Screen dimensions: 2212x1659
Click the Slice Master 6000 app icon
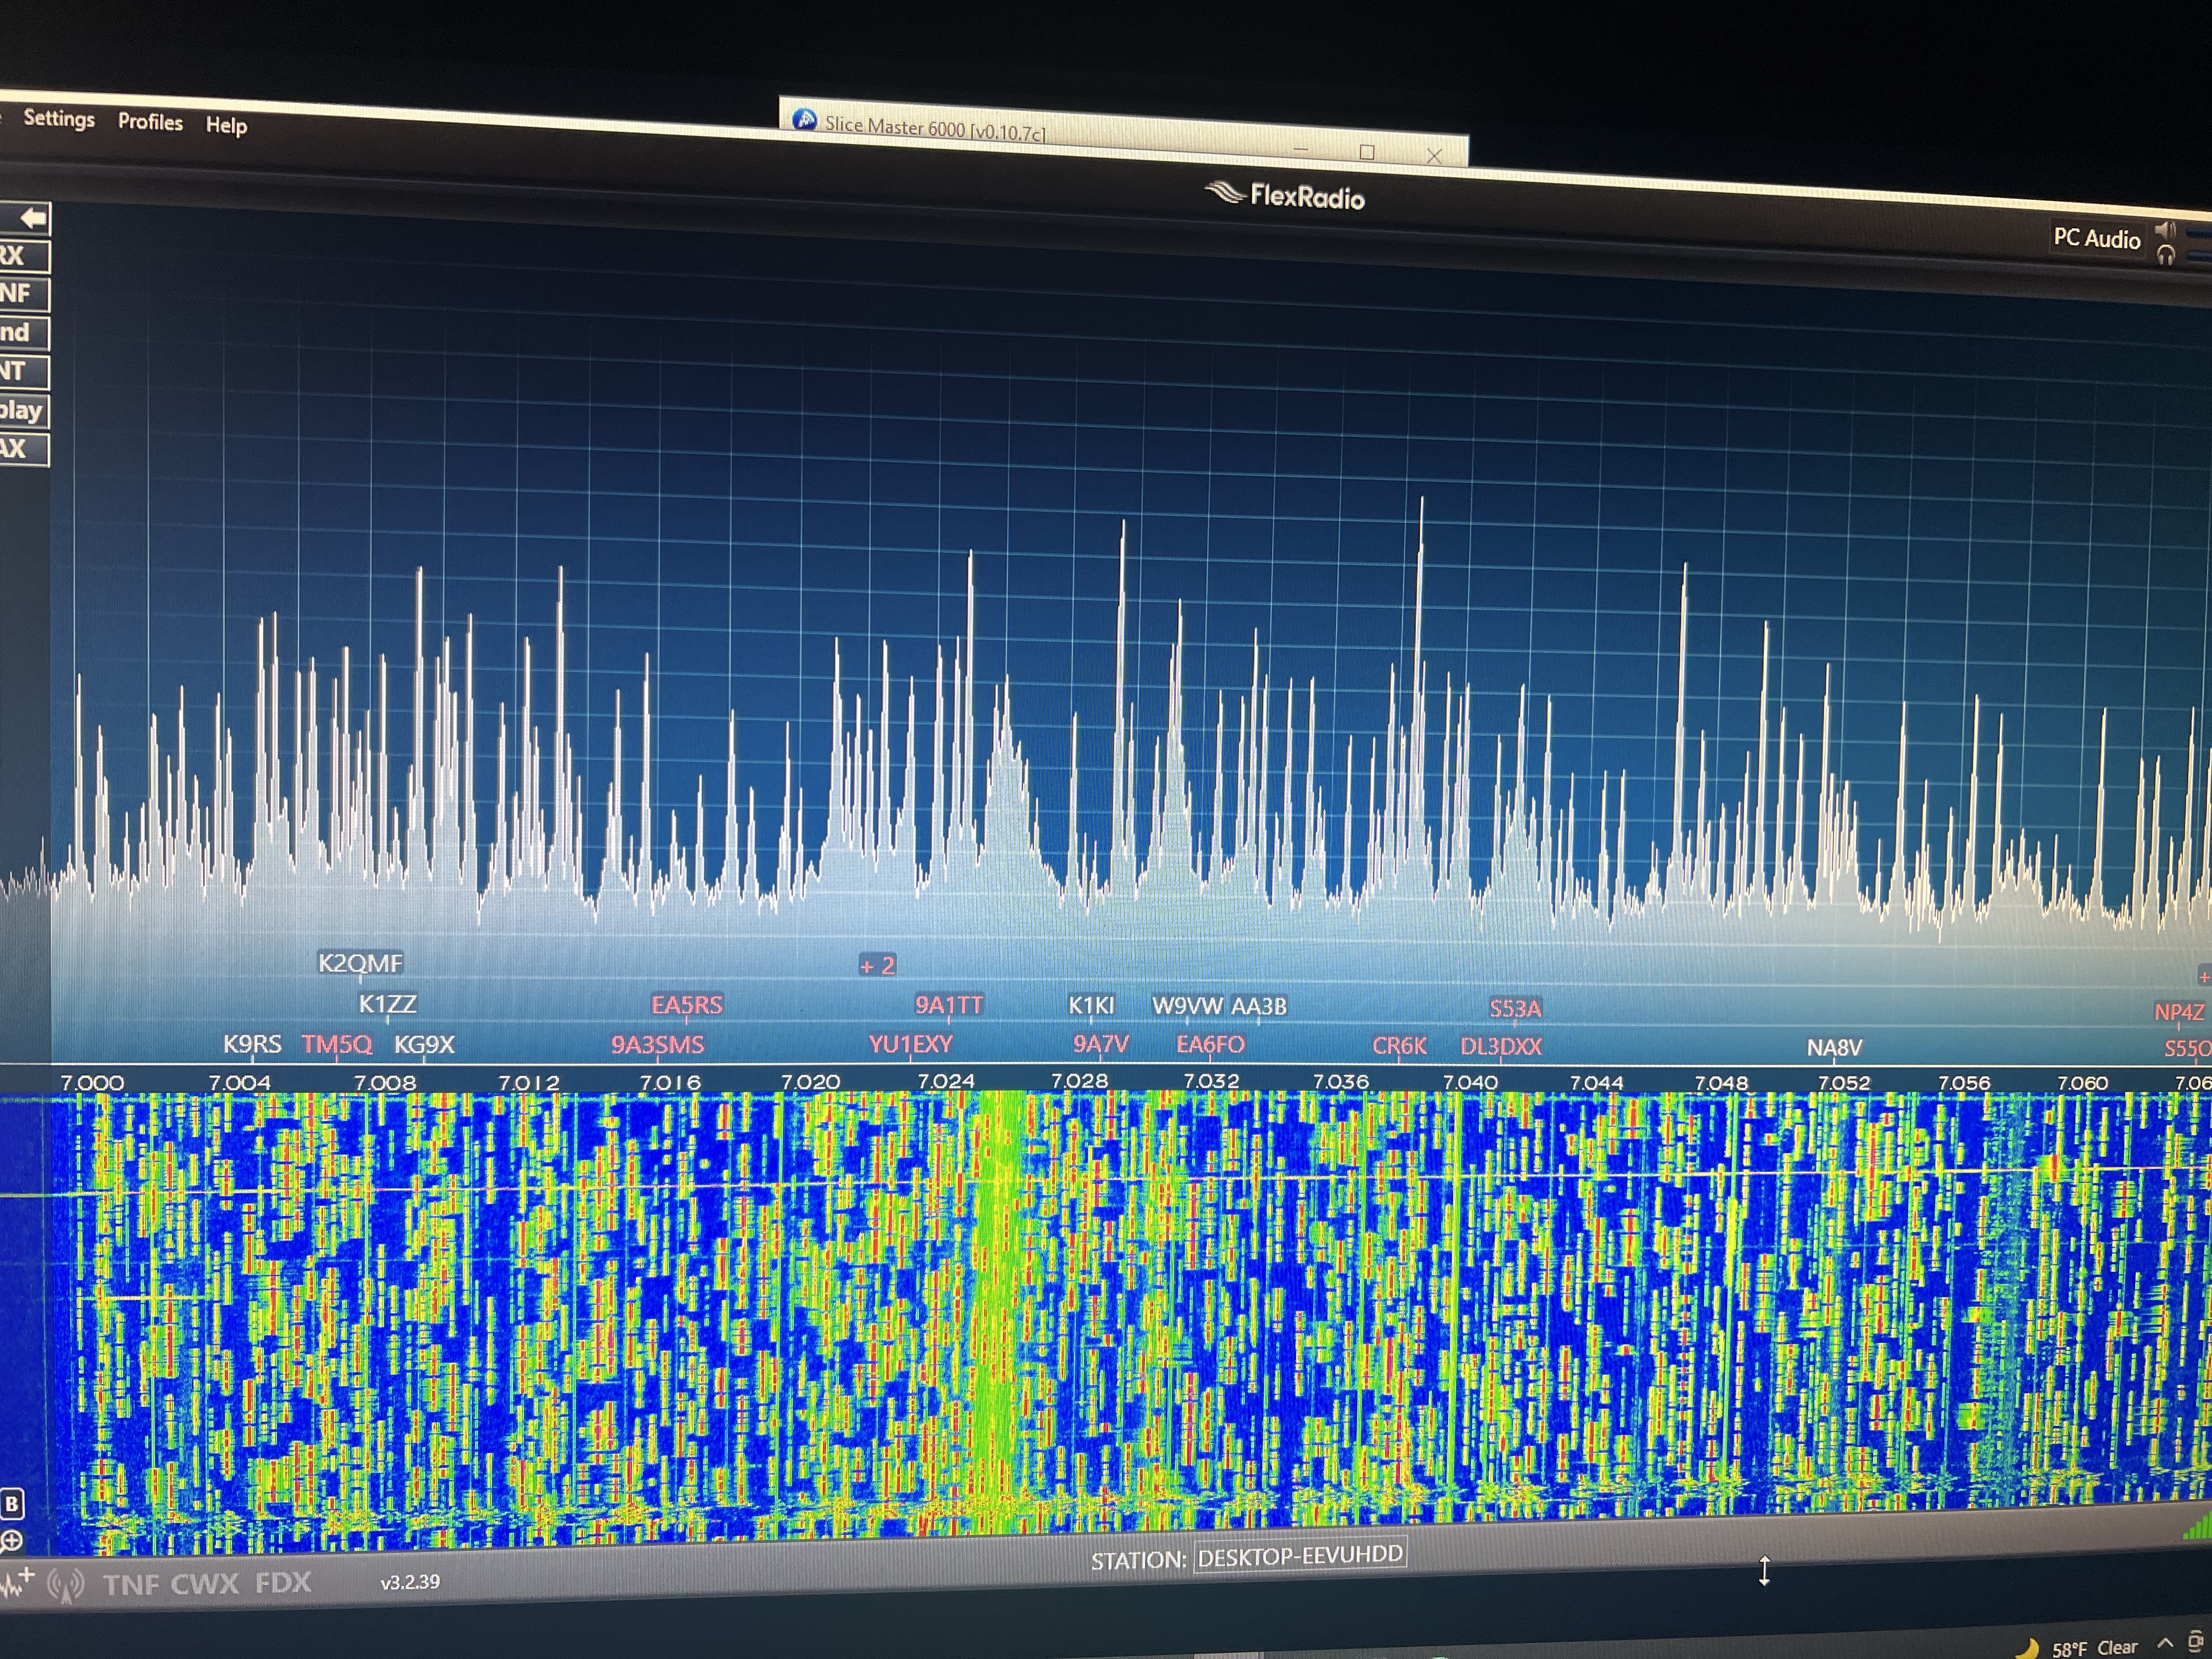(x=804, y=121)
